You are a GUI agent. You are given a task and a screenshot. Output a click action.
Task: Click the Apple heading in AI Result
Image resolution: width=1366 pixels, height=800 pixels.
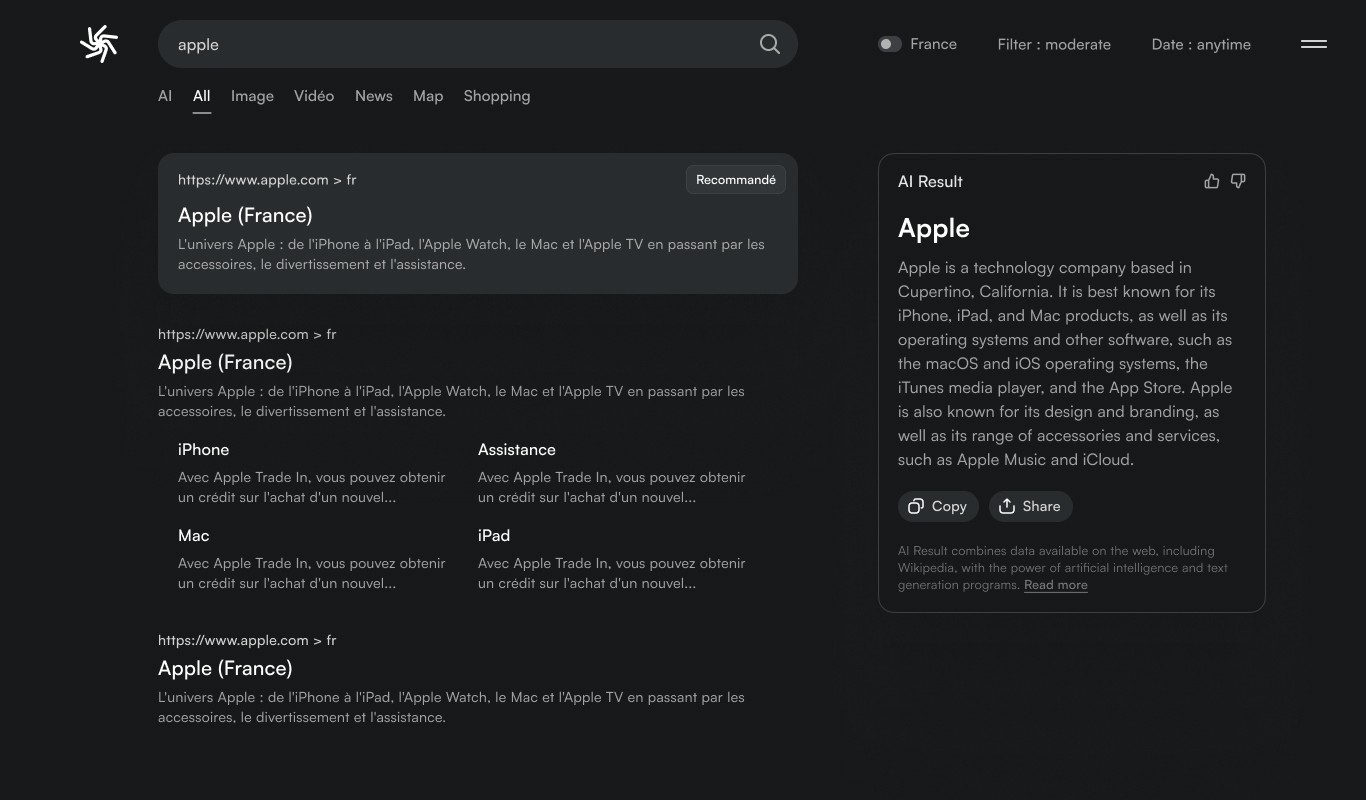[934, 228]
